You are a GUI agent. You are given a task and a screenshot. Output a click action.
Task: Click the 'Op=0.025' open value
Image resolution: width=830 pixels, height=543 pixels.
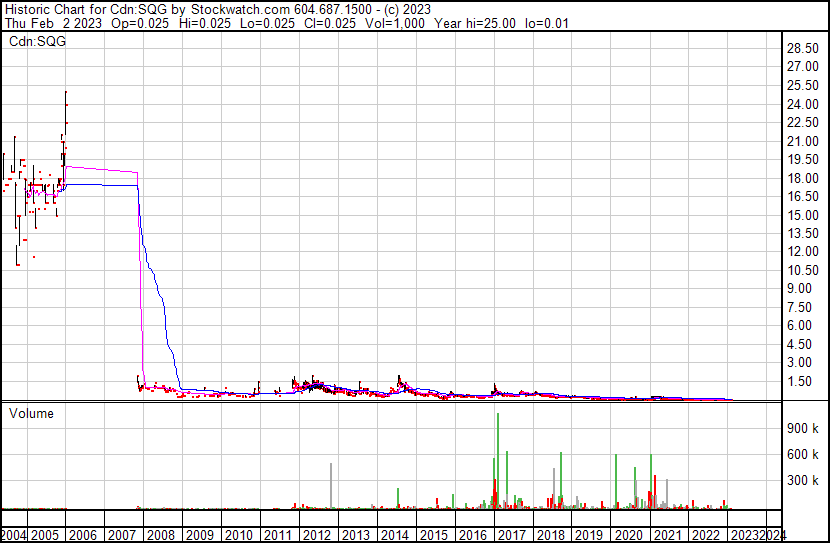(x=140, y=23)
